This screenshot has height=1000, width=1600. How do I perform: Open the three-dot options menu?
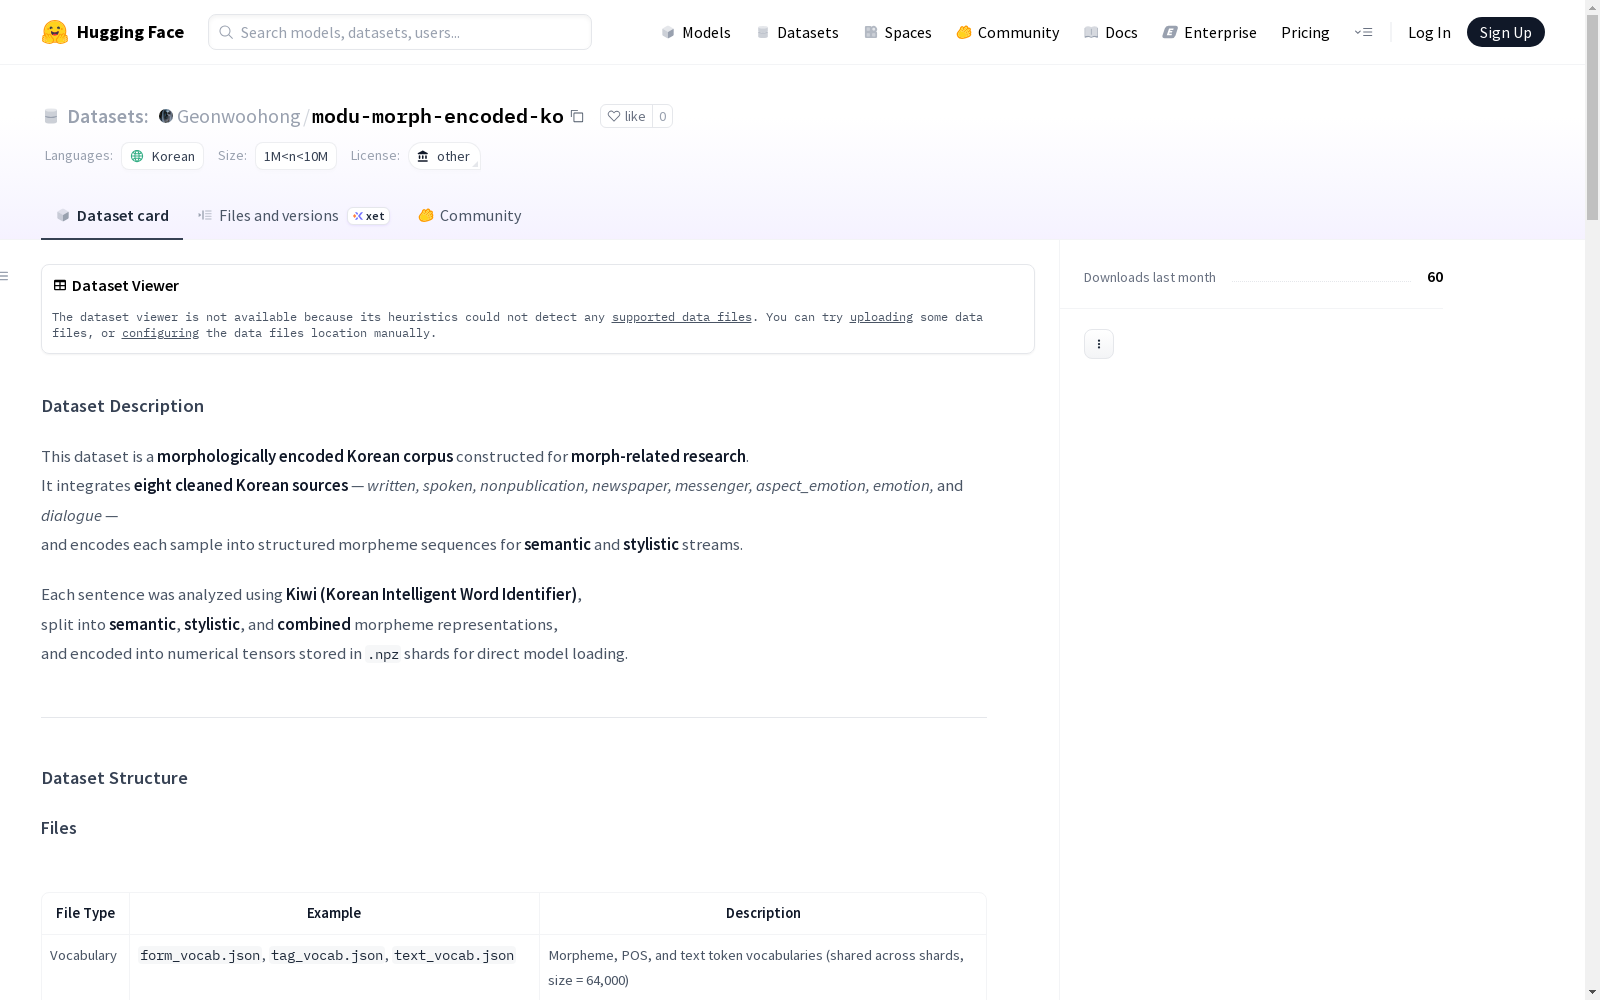pyautogui.click(x=1098, y=344)
